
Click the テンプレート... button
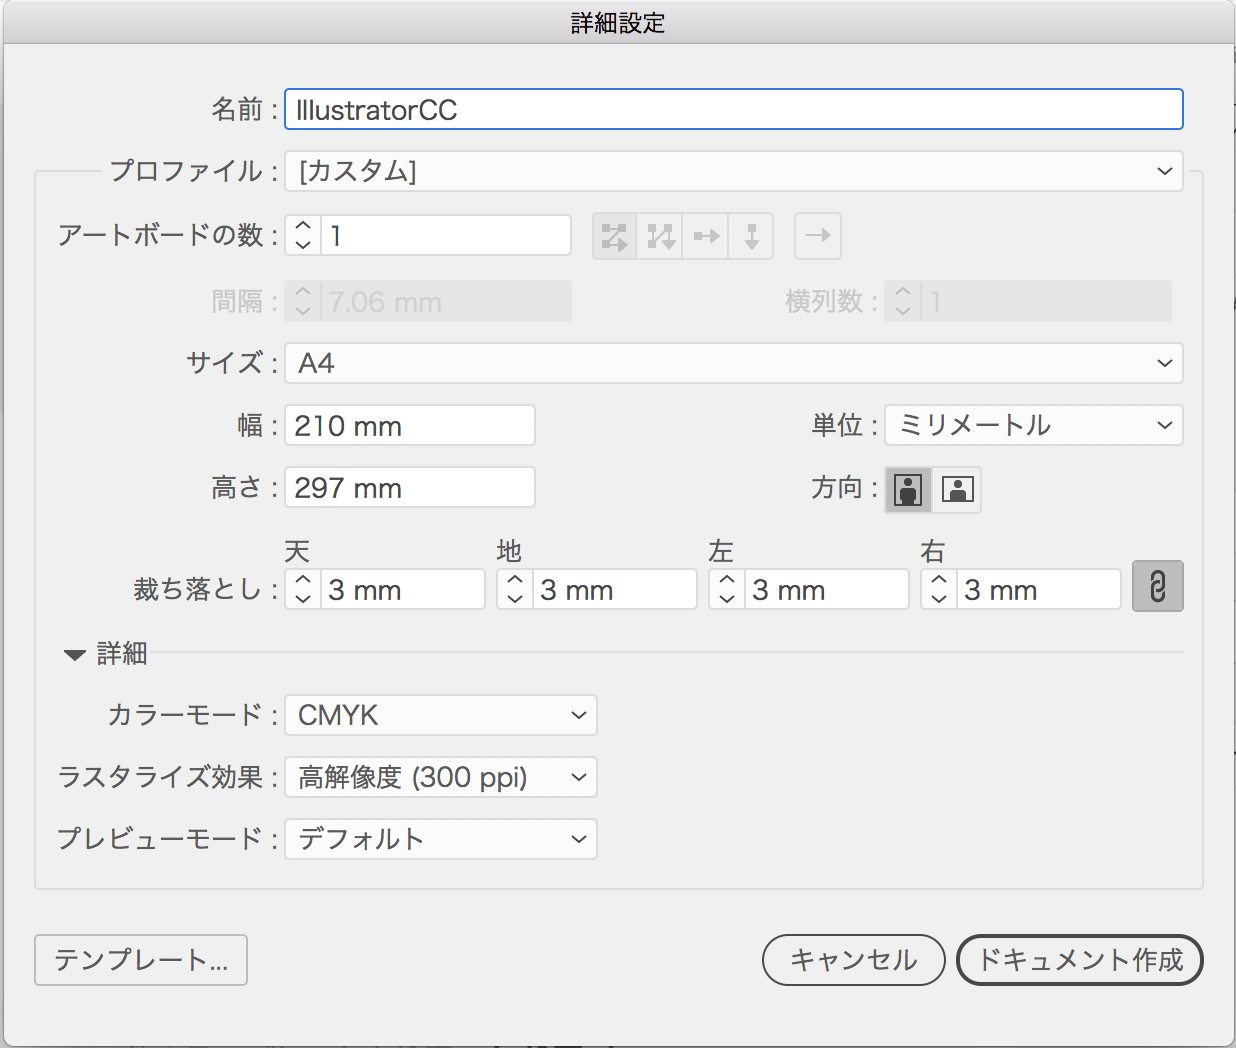[141, 960]
